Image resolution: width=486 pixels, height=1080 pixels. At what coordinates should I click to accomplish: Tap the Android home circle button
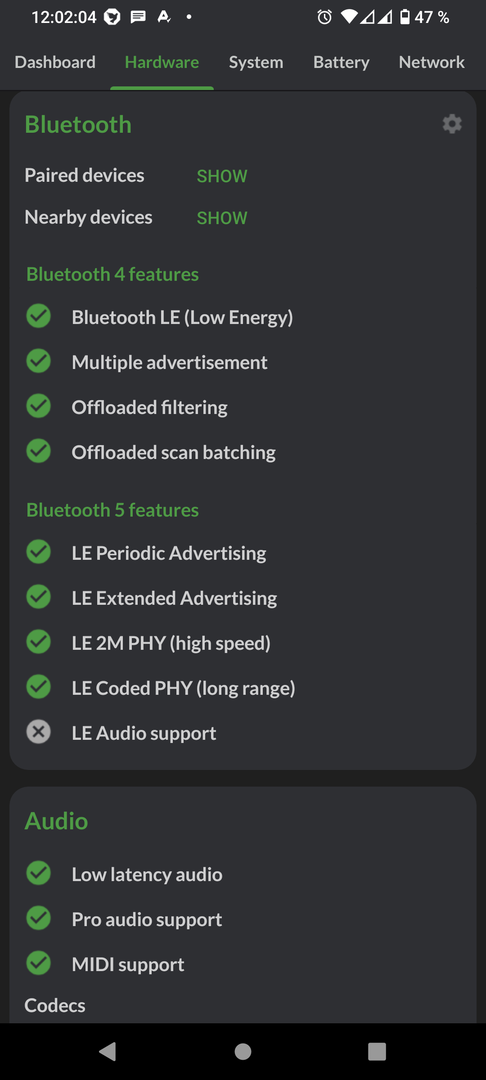coord(243,1051)
